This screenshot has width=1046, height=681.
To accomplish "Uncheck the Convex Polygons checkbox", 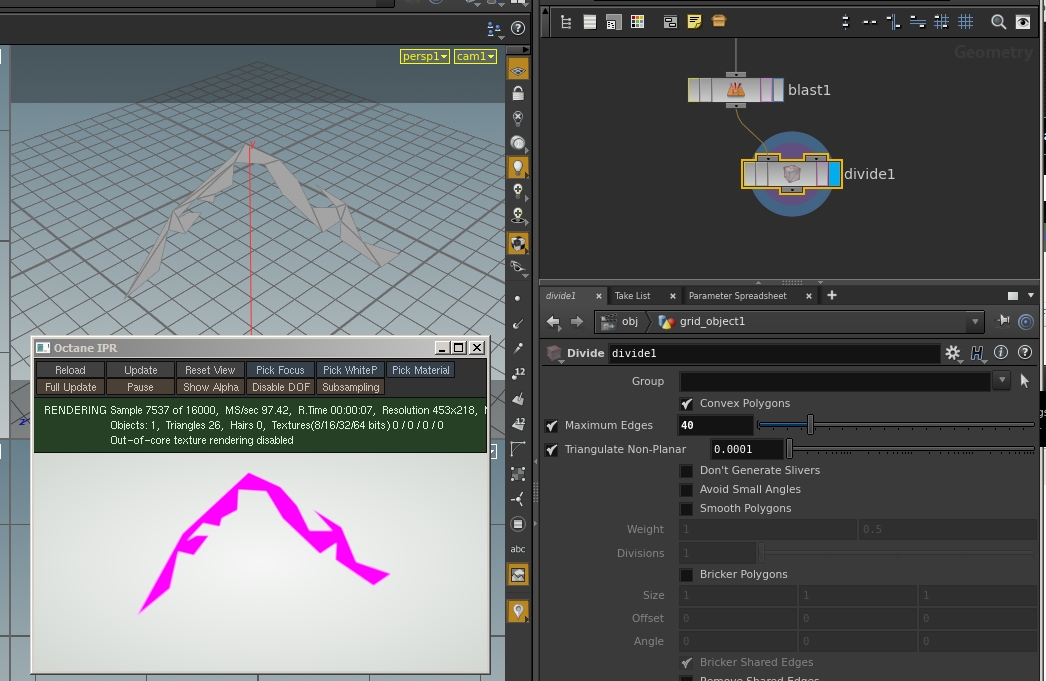I will click(x=687, y=404).
